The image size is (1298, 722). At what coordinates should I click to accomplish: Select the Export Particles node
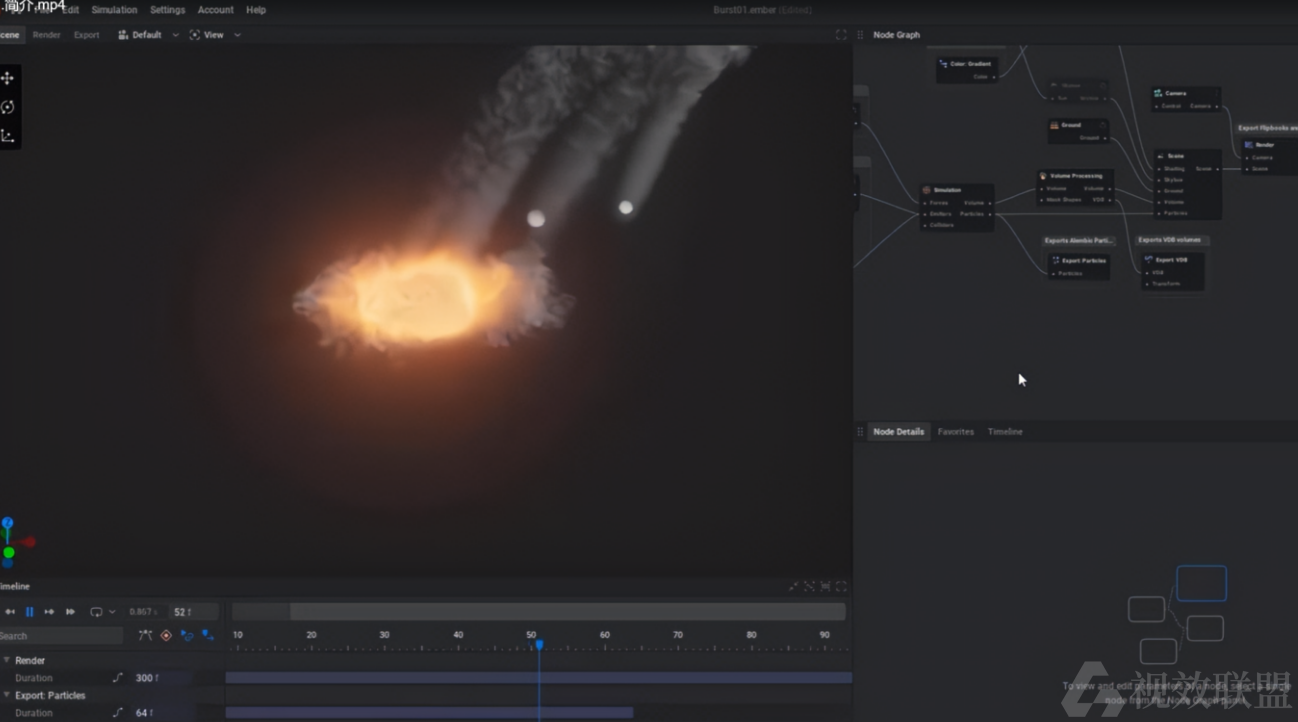click(1079, 266)
